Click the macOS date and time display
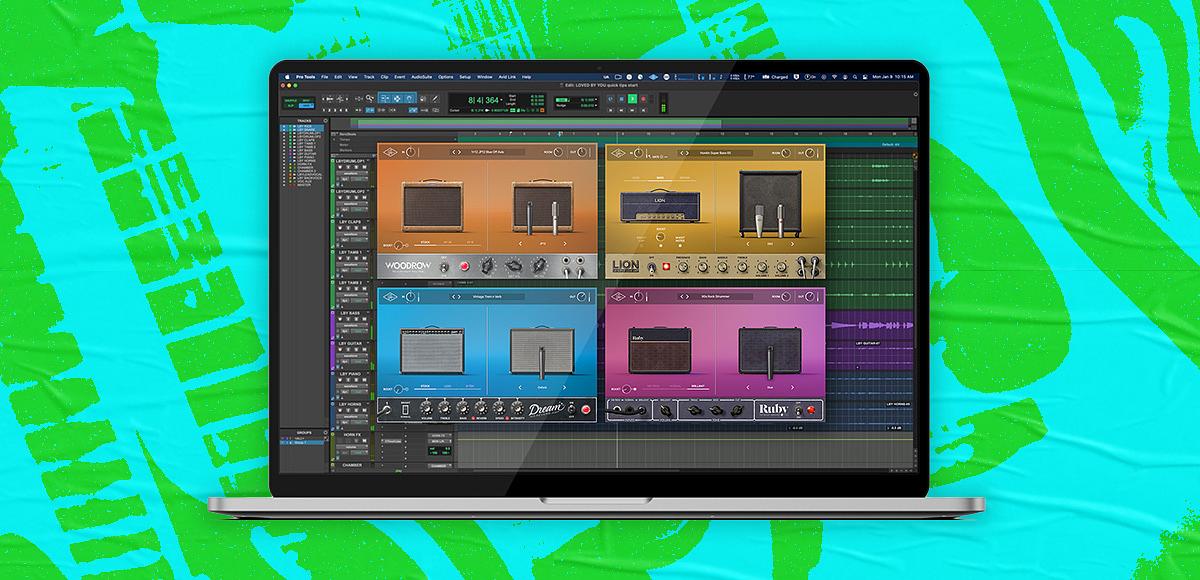Image resolution: width=1200 pixels, height=580 pixels. click(893, 77)
